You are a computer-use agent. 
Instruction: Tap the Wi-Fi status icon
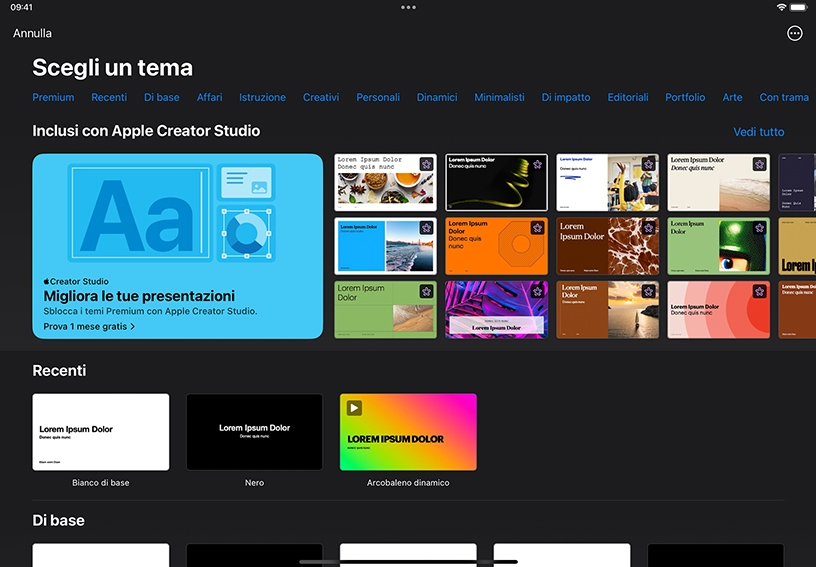pyautogui.click(x=781, y=7)
